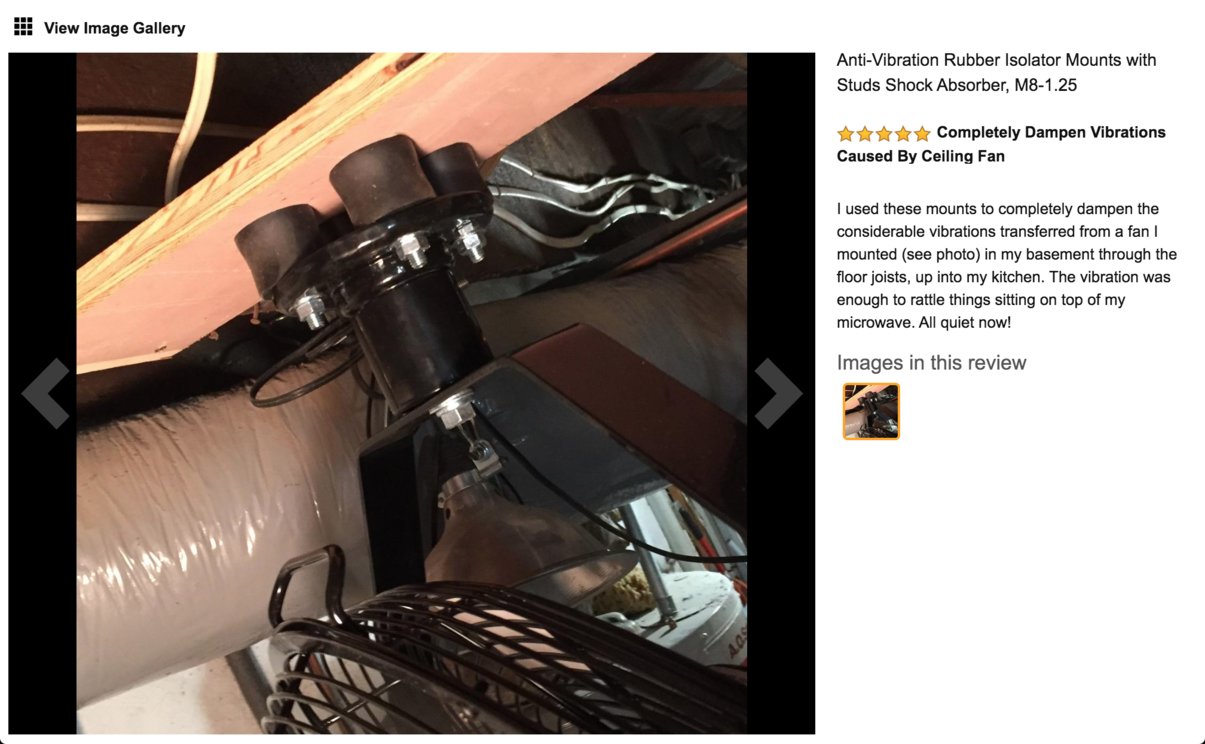This screenshot has height=744, width=1205.
Task: Click the five-star rating icons
Action: tap(884, 133)
